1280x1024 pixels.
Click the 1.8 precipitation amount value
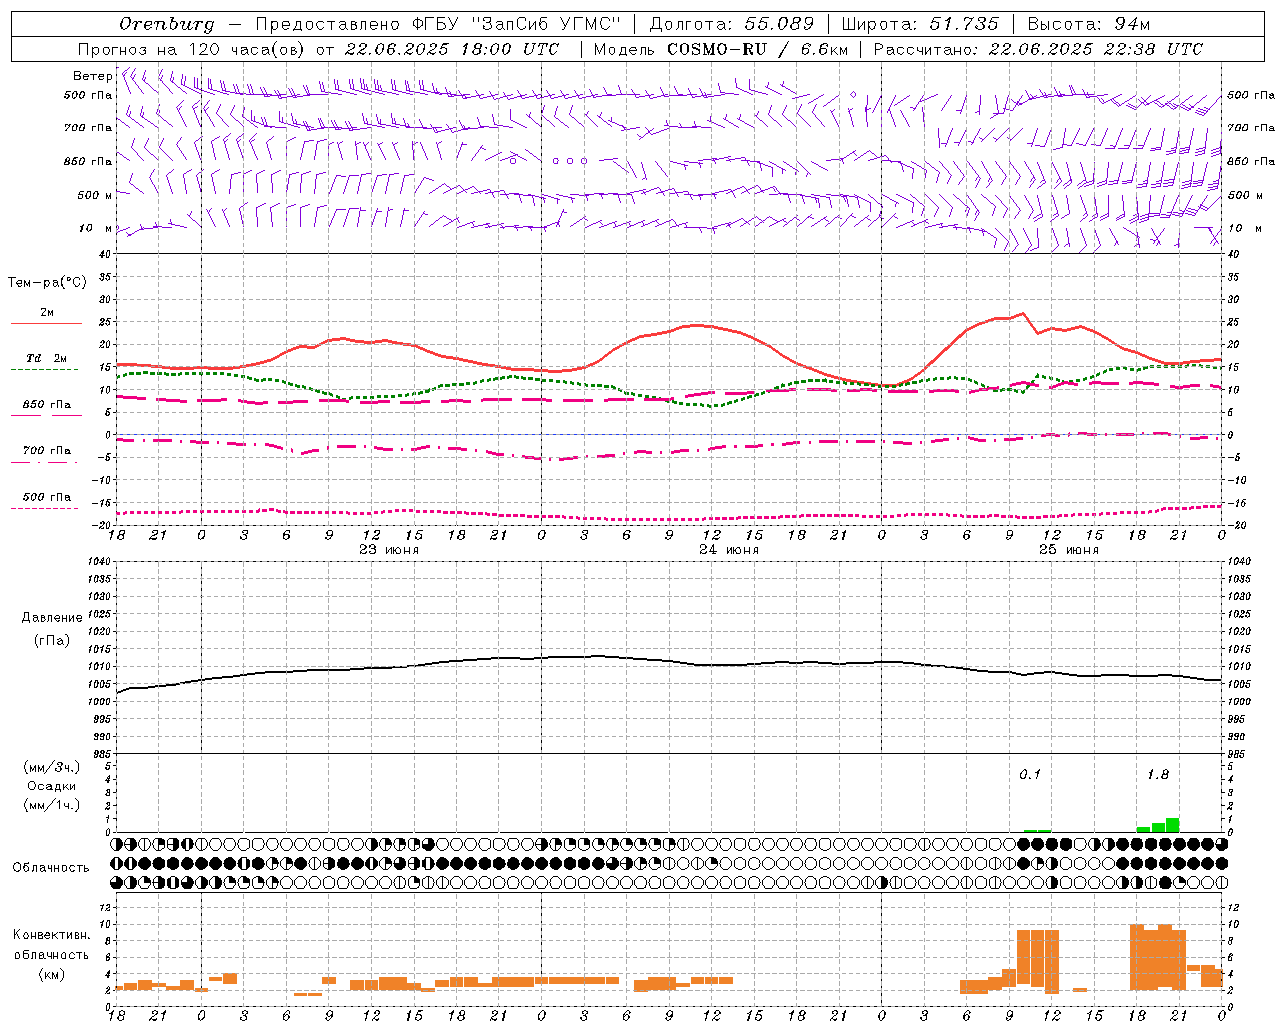(1158, 774)
